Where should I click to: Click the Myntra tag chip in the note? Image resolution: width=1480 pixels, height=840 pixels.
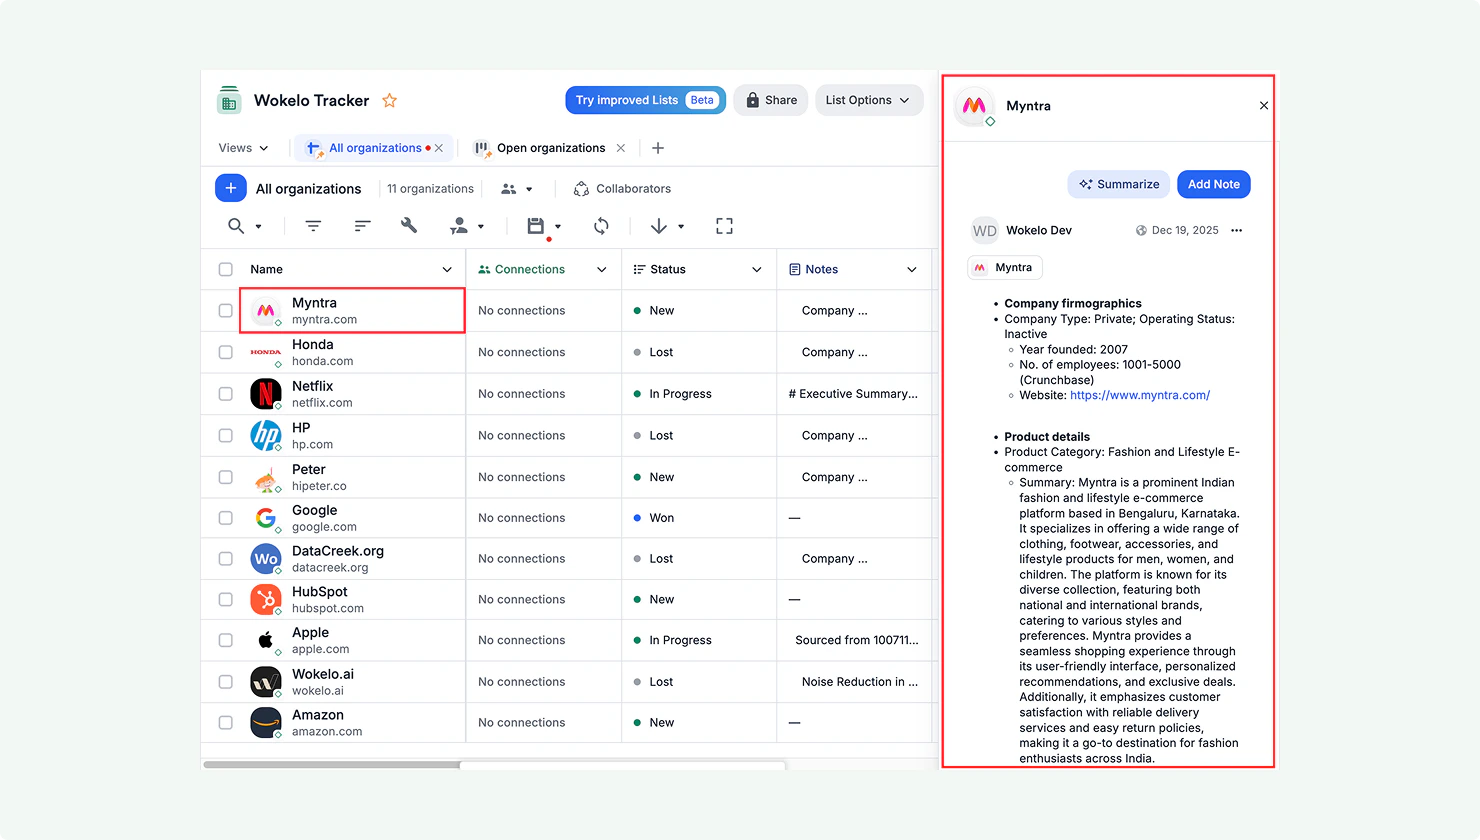click(1005, 267)
